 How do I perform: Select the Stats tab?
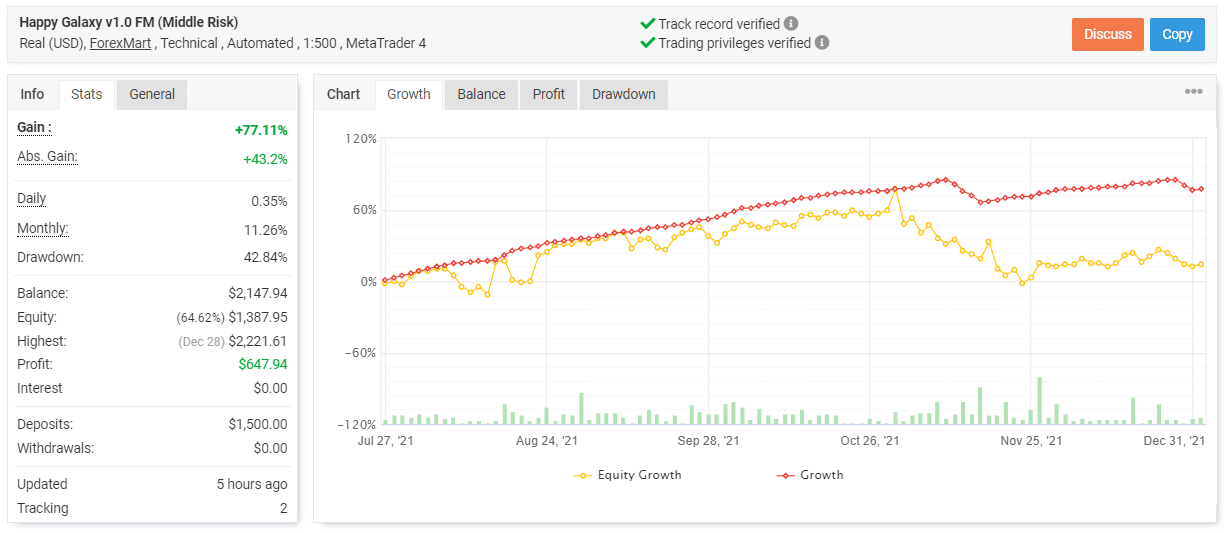pos(86,94)
